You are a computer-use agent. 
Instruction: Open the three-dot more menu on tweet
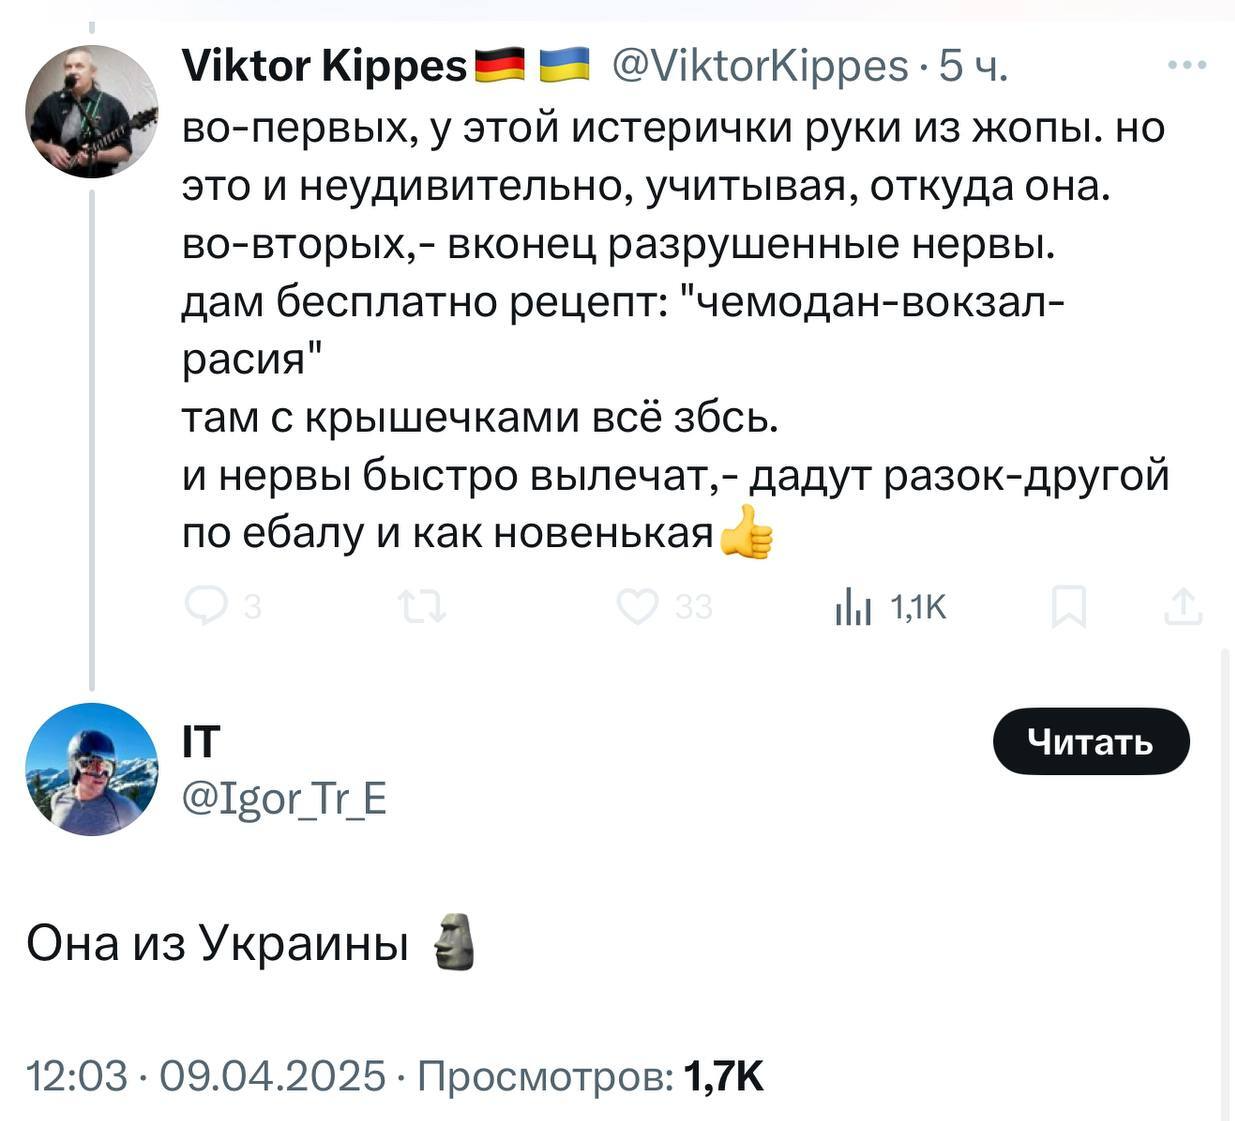pyautogui.click(x=1187, y=66)
